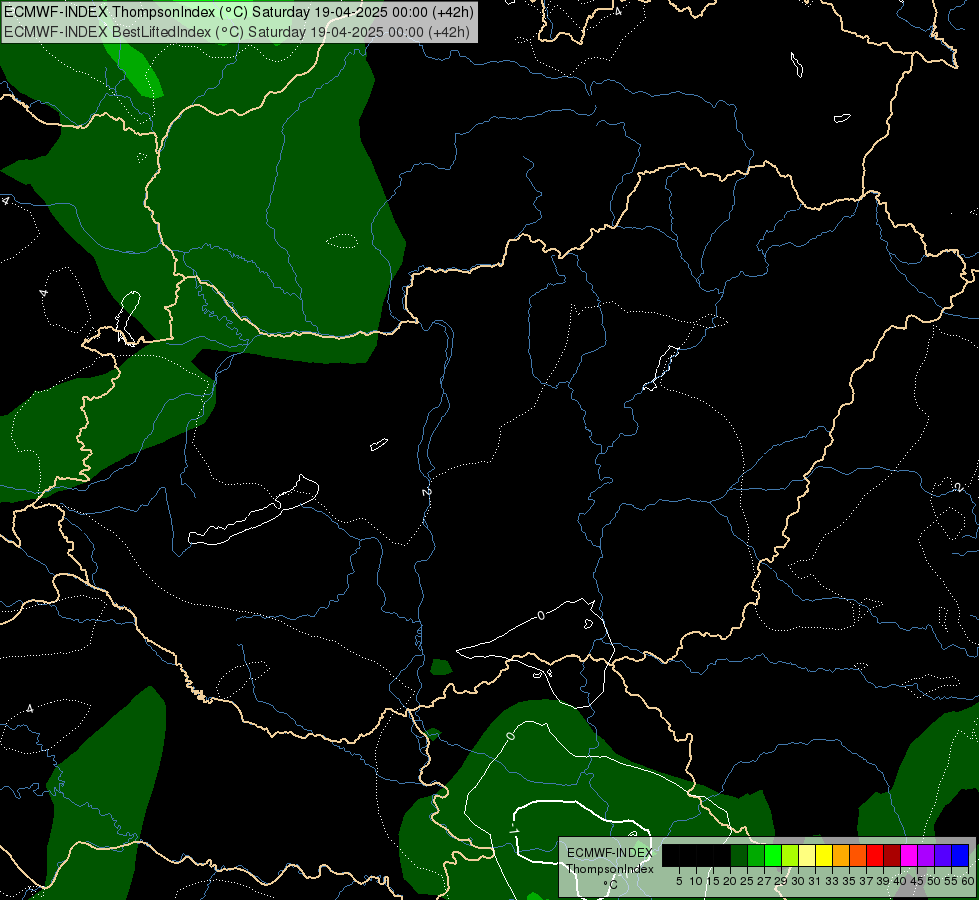This screenshot has width=979, height=900.
Task: Click the legend value 45
Action: pyautogui.click(x=918, y=881)
